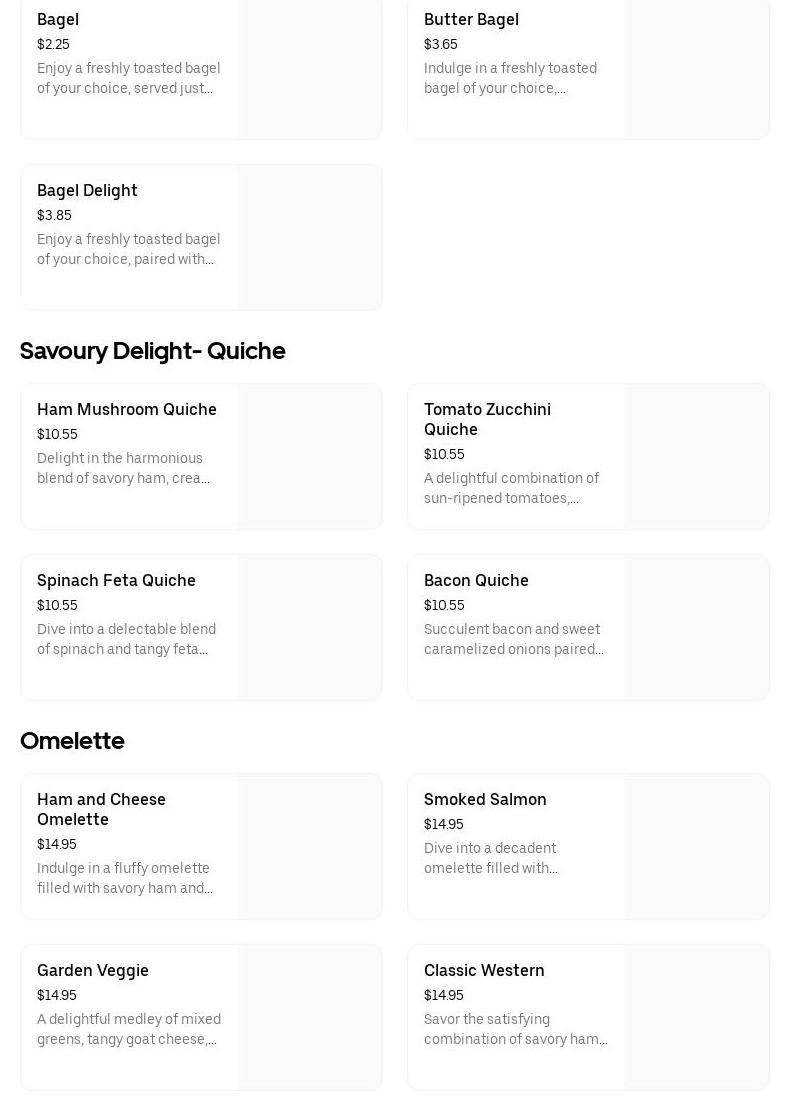The width and height of the screenshot is (804, 1113).
Task: Open the Garden Veggie image placeholder
Action: point(310,1018)
